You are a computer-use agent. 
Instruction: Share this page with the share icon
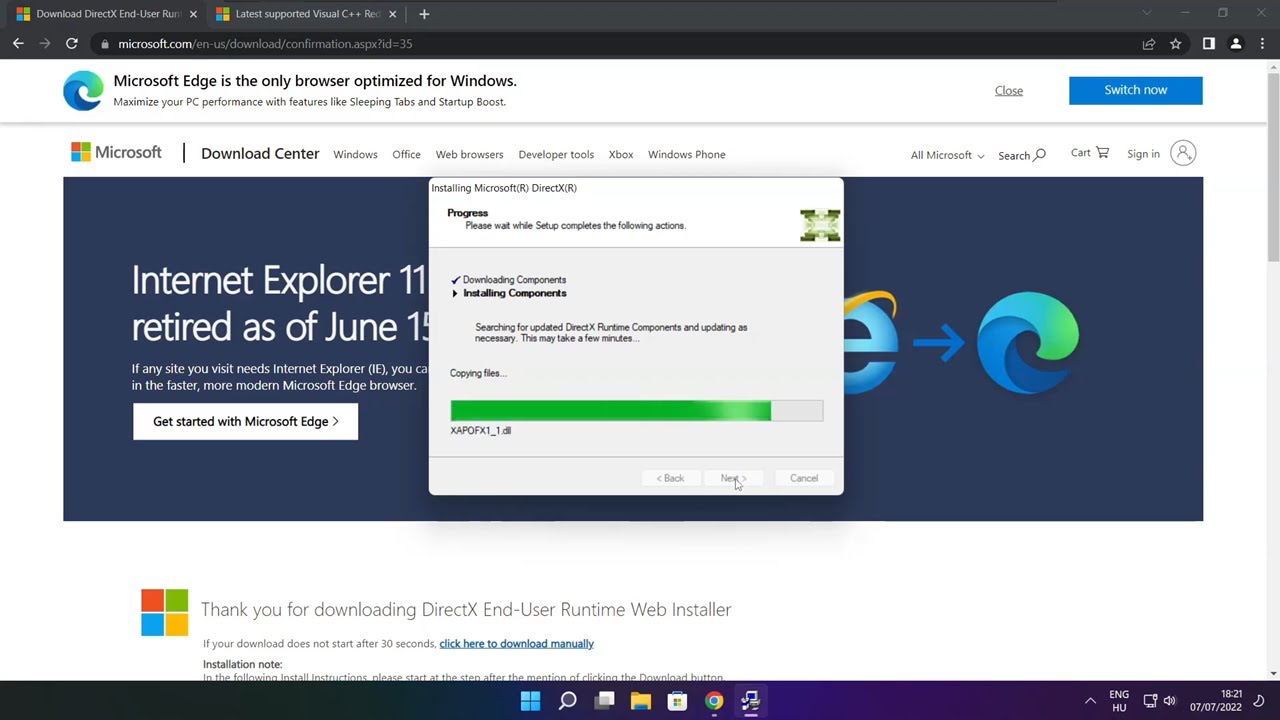point(1149,44)
